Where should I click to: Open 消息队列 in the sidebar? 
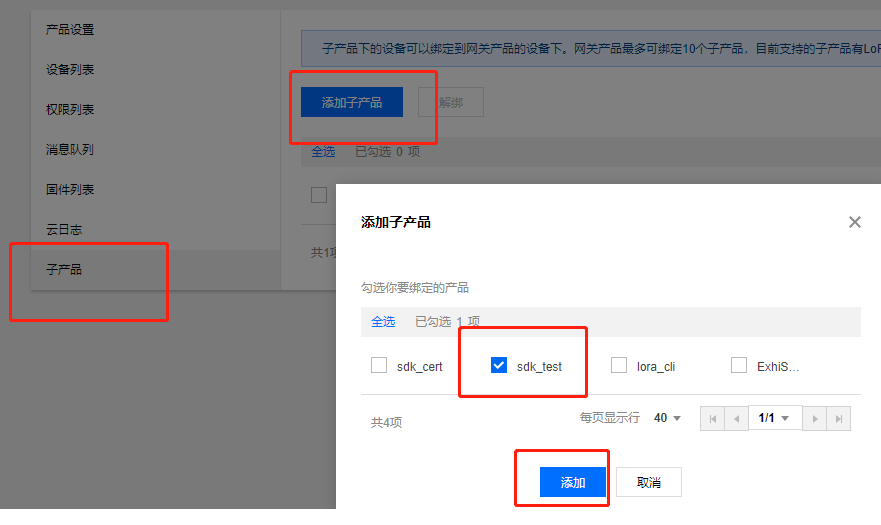(x=70, y=150)
